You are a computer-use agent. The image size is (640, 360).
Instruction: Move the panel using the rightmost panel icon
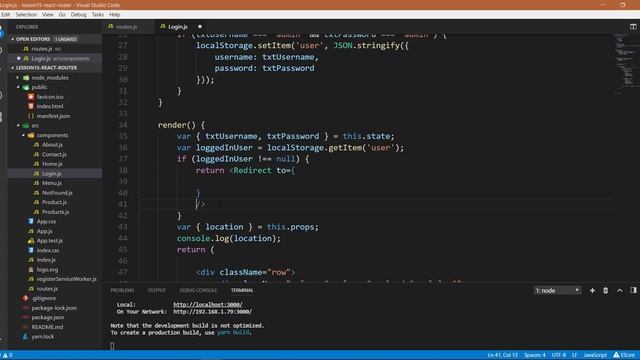pos(633,290)
